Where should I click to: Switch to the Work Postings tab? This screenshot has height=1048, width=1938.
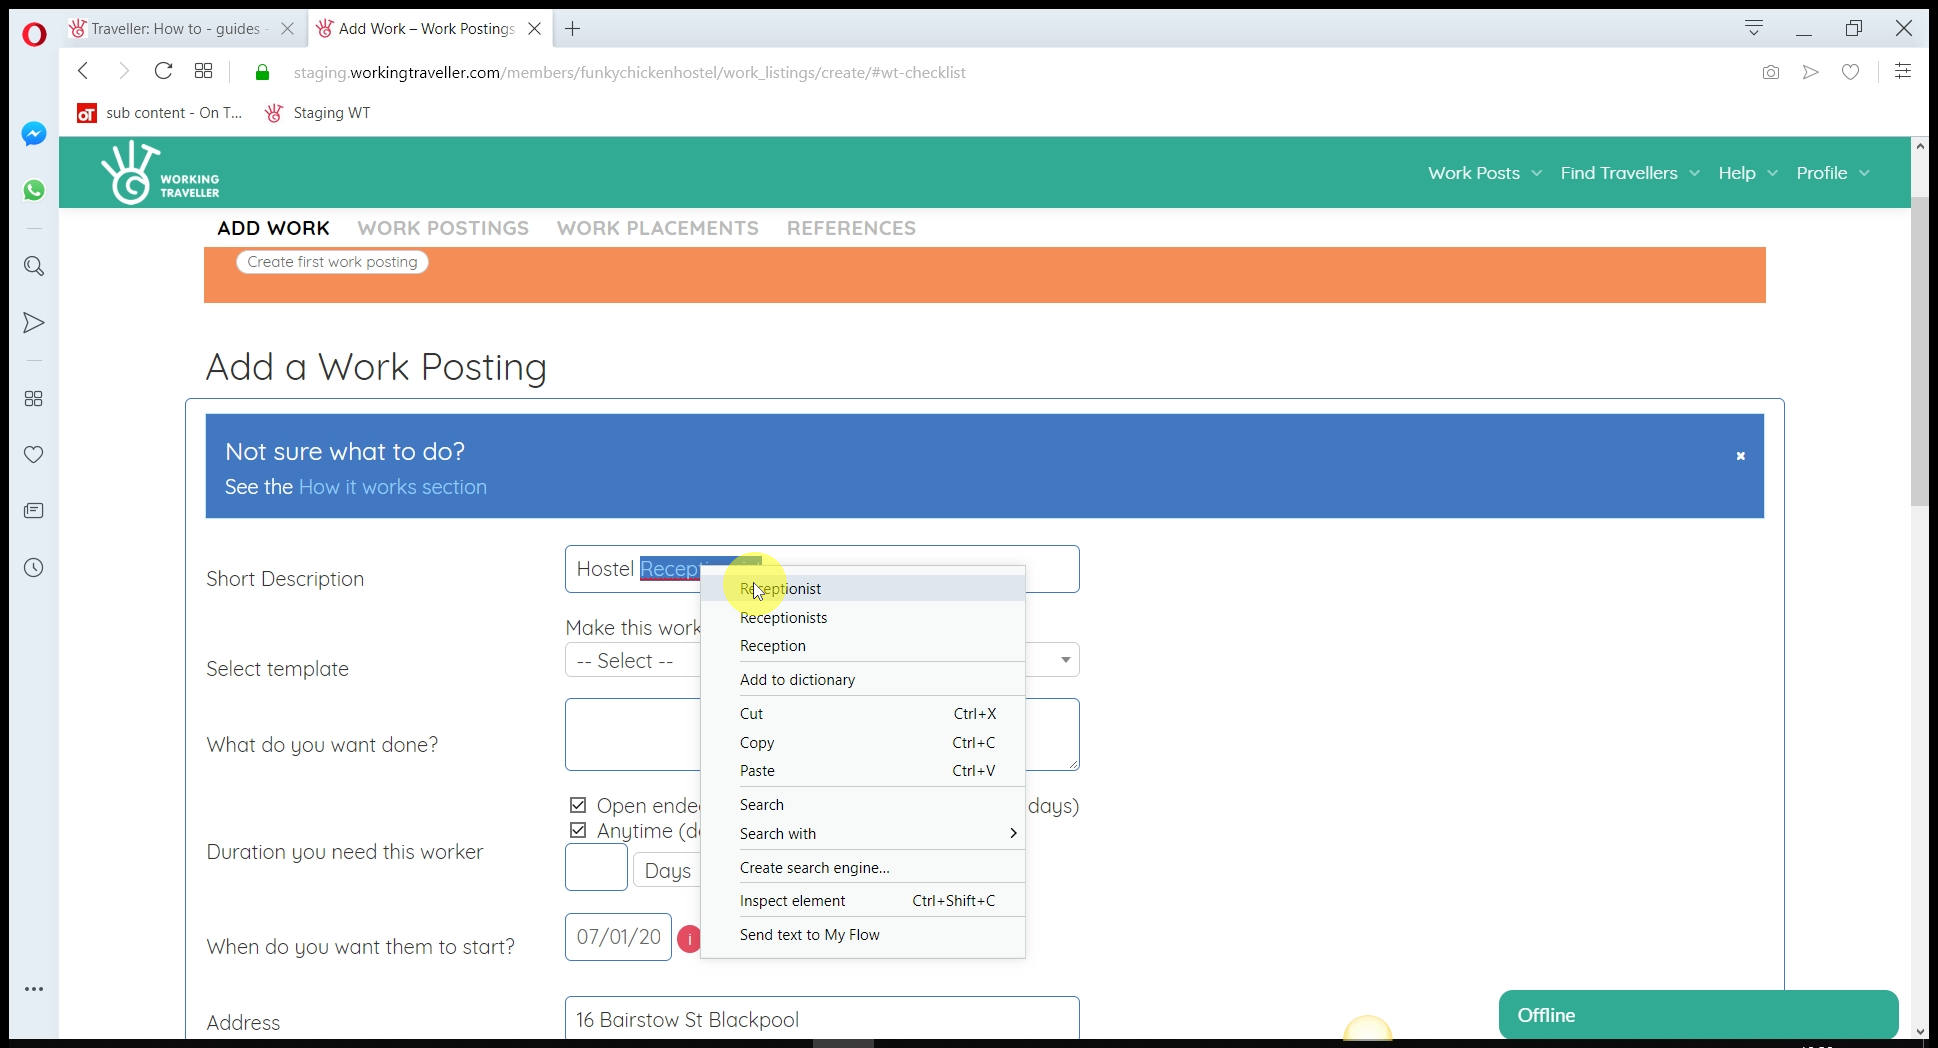click(x=443, y=228)
